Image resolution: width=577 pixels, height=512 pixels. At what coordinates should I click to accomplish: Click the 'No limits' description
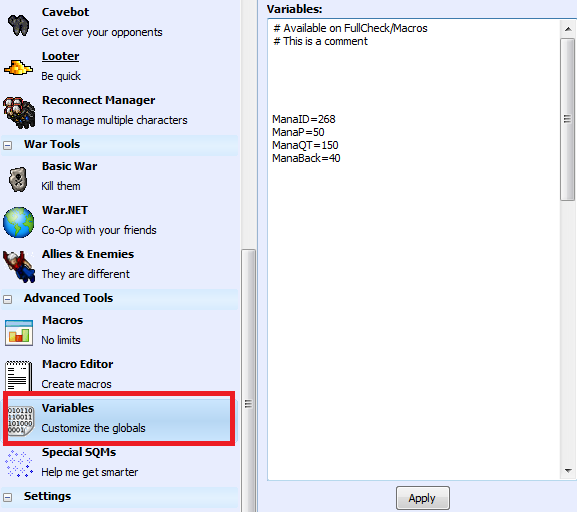coord(61,340)
